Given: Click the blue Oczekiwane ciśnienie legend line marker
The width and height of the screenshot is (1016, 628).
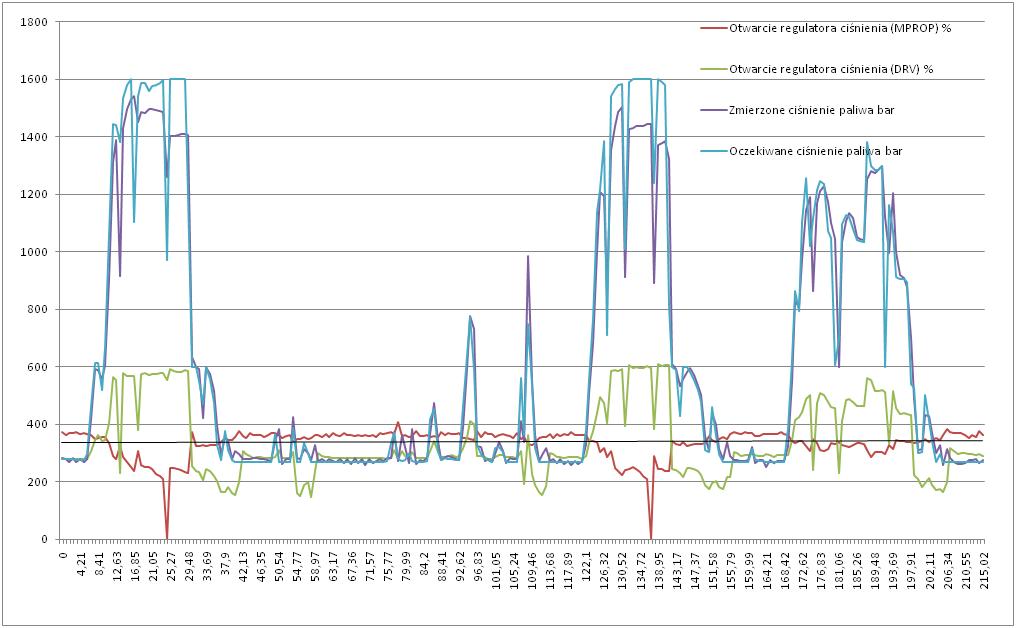Looking at the screenshot, I should click(x=713, y=151).
